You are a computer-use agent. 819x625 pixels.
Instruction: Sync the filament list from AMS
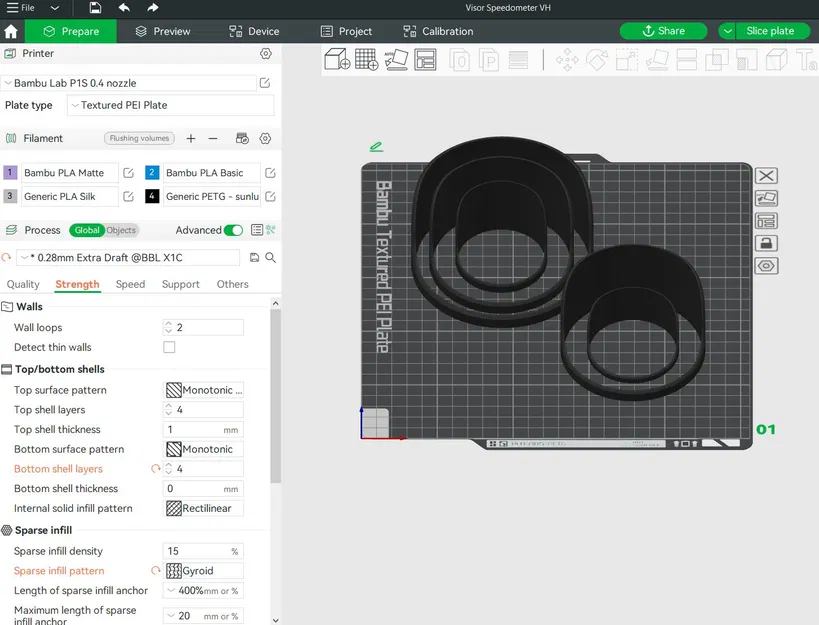pyautogui.click(x=242, y=138)
